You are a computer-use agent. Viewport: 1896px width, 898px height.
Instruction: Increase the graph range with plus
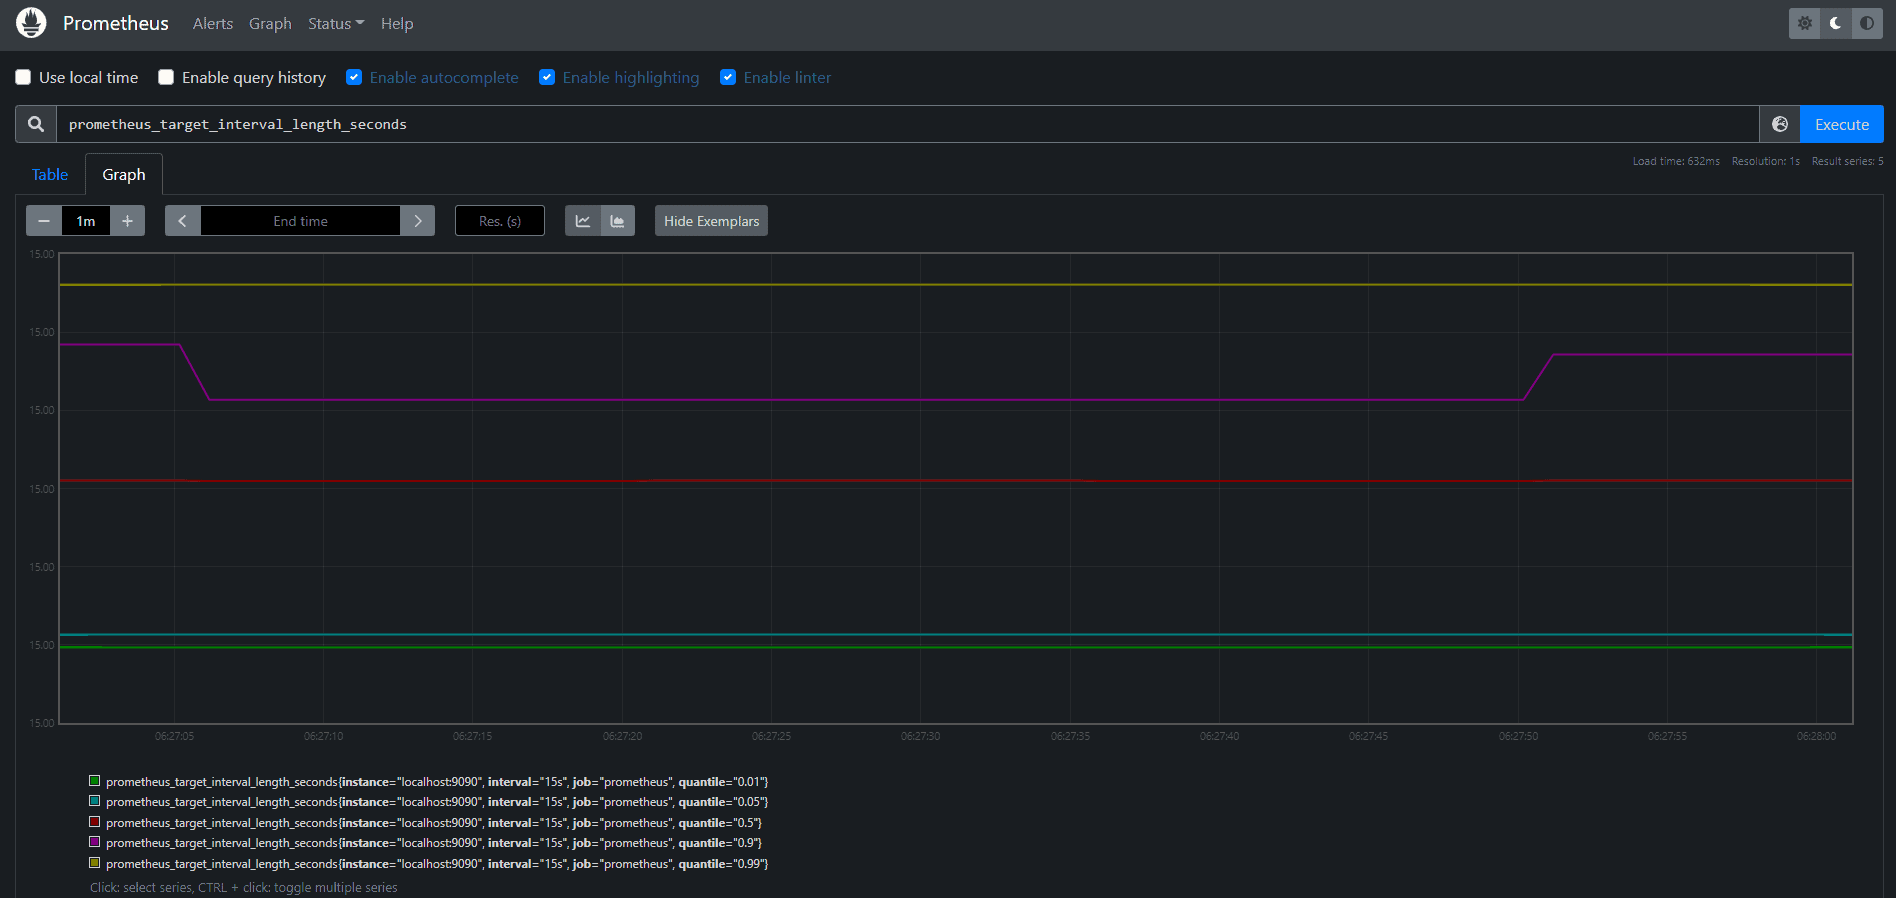[127, 221]
